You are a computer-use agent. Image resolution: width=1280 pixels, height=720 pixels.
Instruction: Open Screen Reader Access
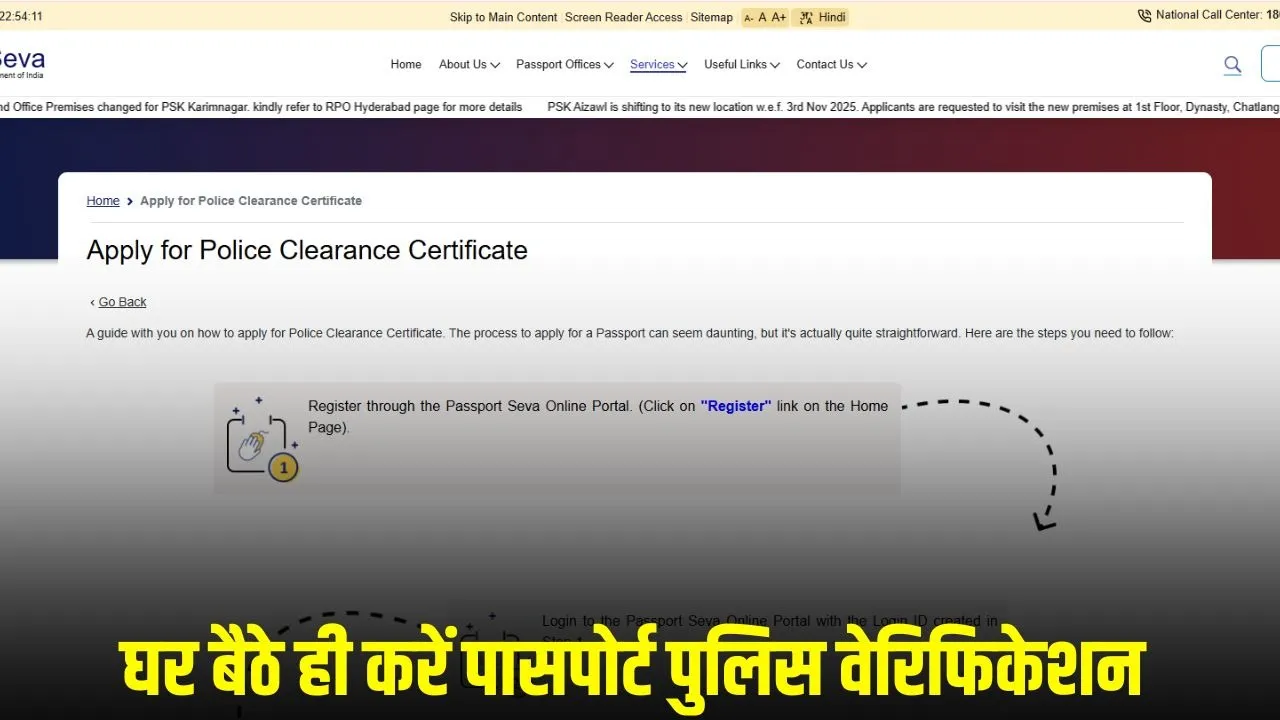[624, 17]
